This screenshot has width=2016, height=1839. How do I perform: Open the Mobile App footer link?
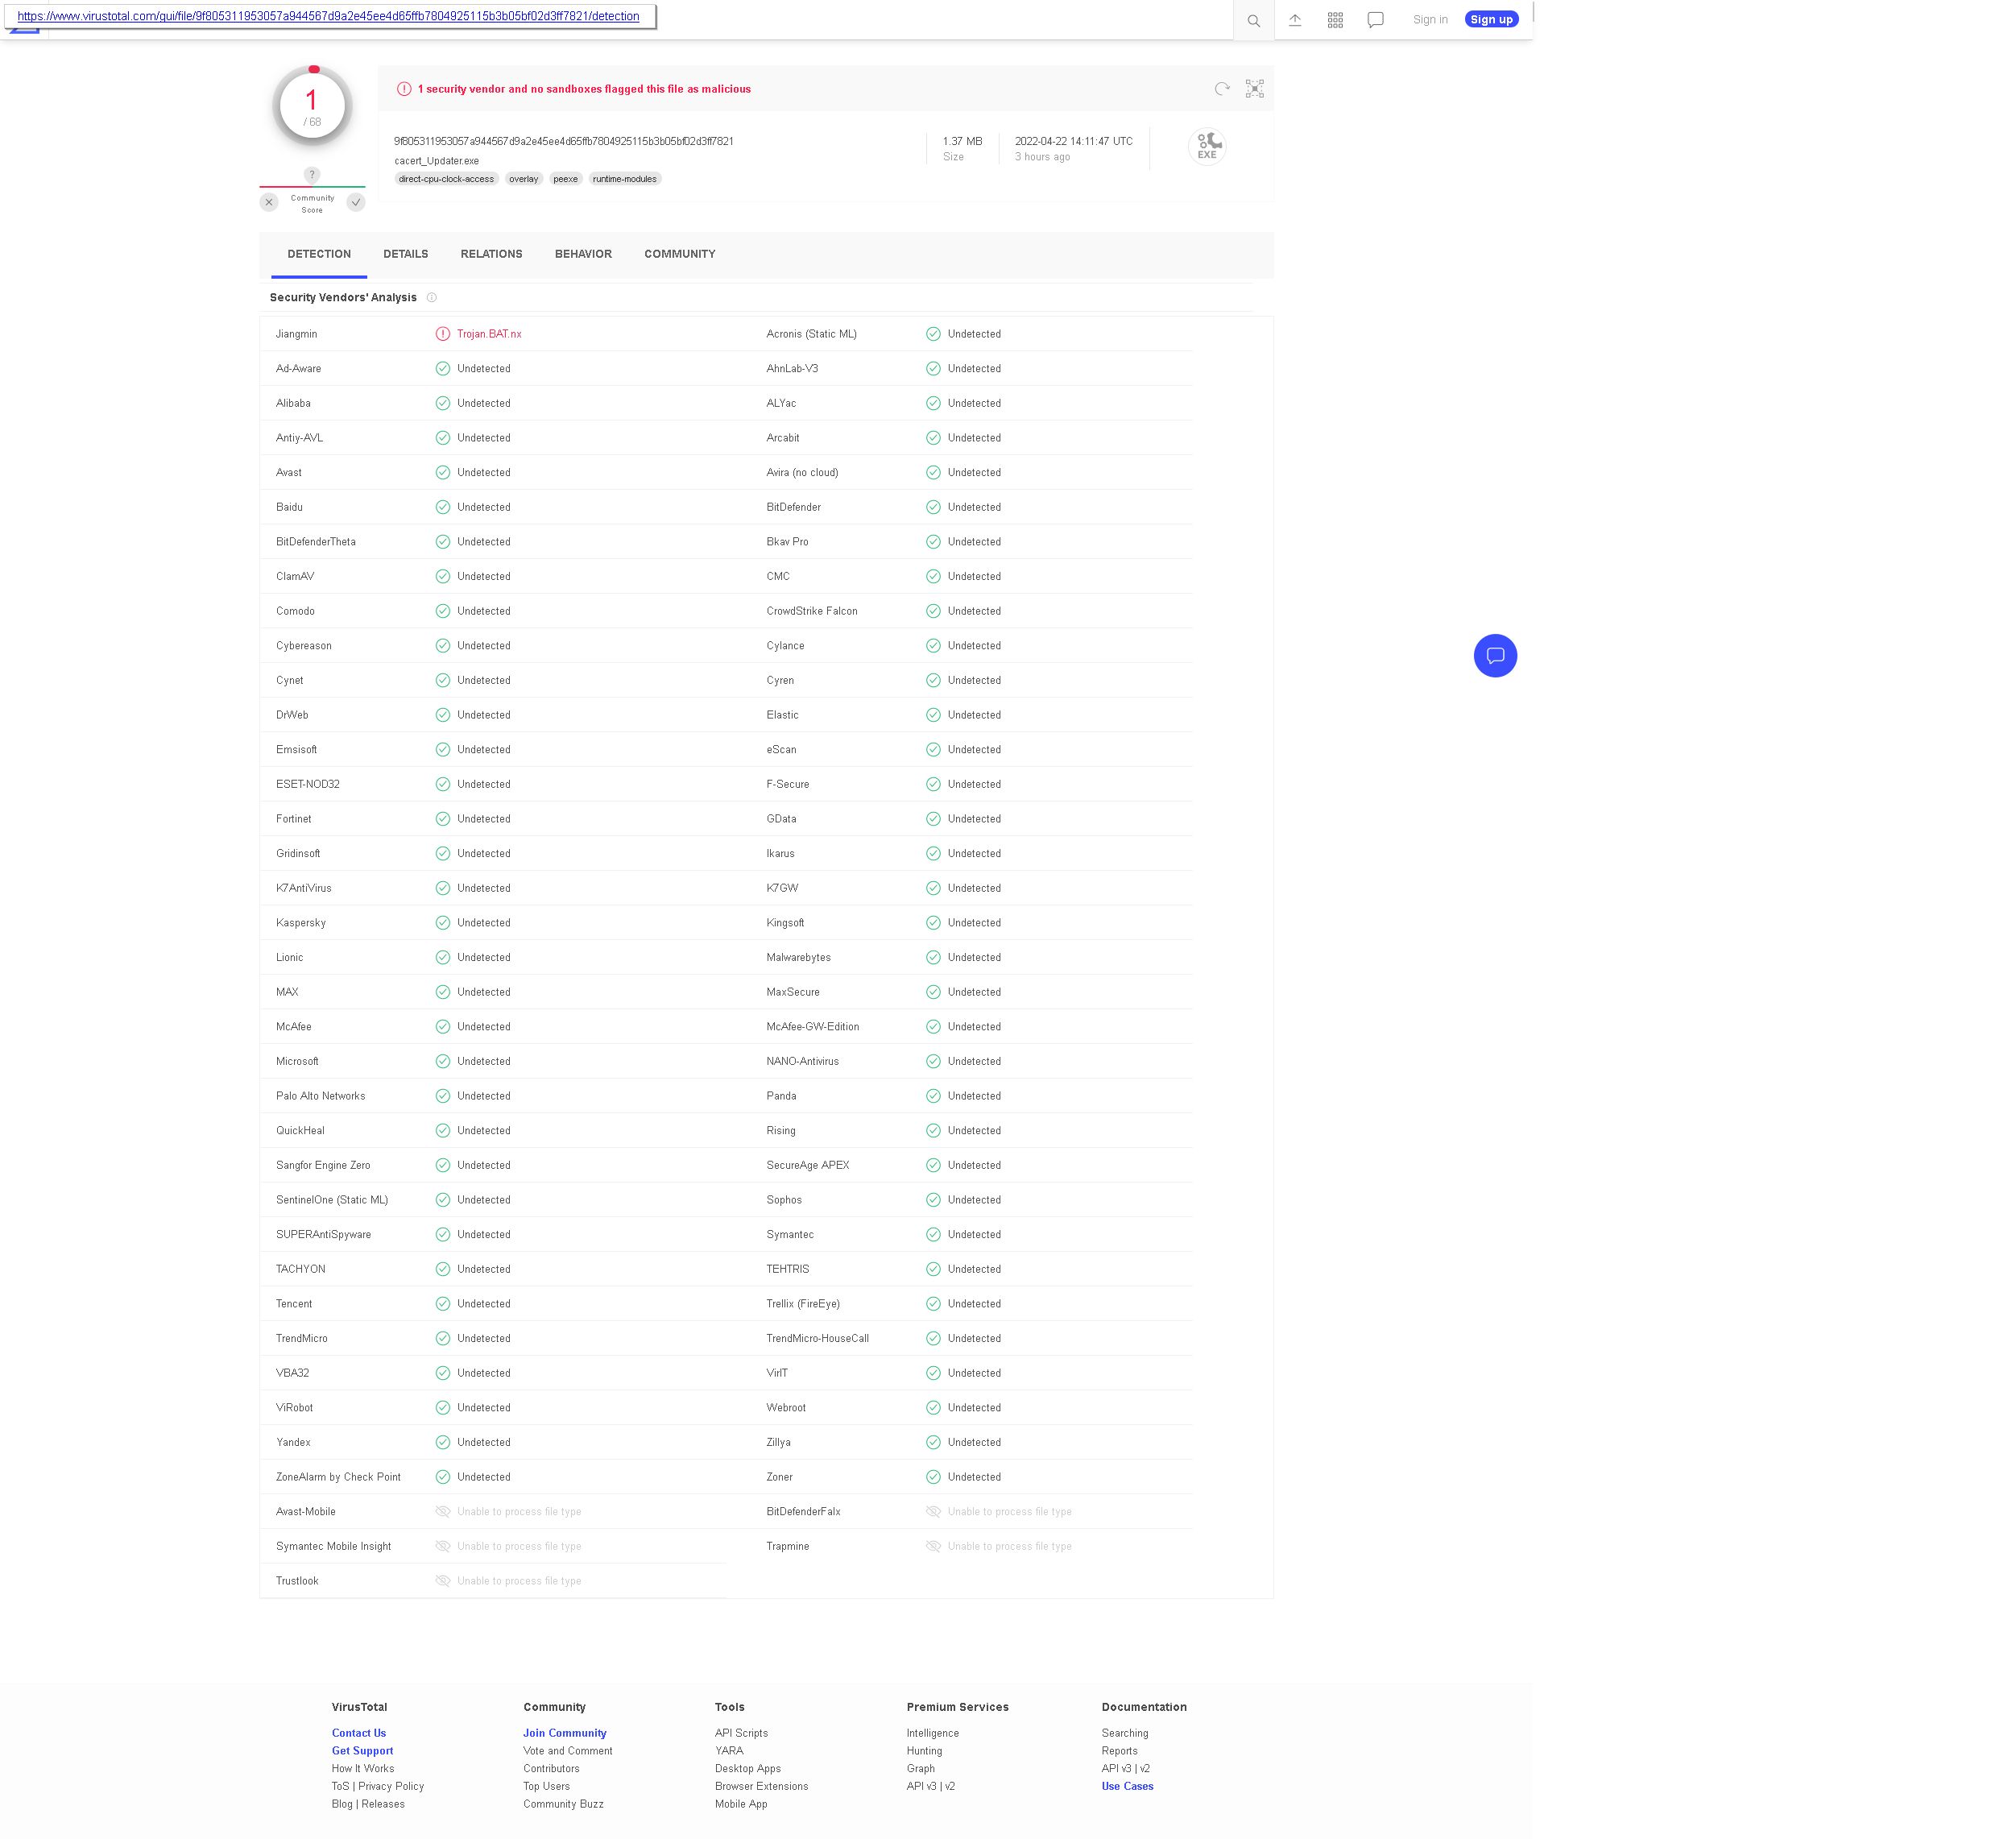[741, 1804]
